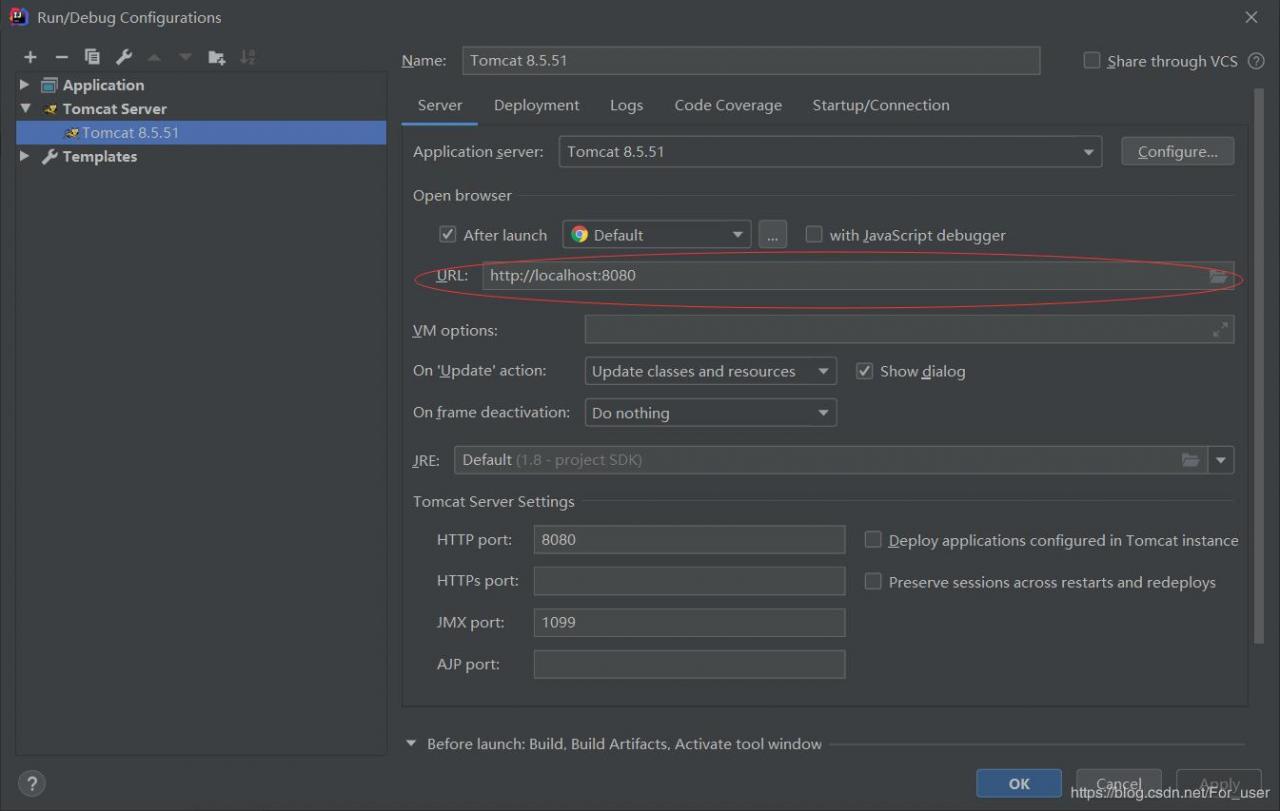This screenshot has width=1280, height=811.
Task: Select Tomcat 8.5.51 configuration in tree
Action: coord(201,133)
